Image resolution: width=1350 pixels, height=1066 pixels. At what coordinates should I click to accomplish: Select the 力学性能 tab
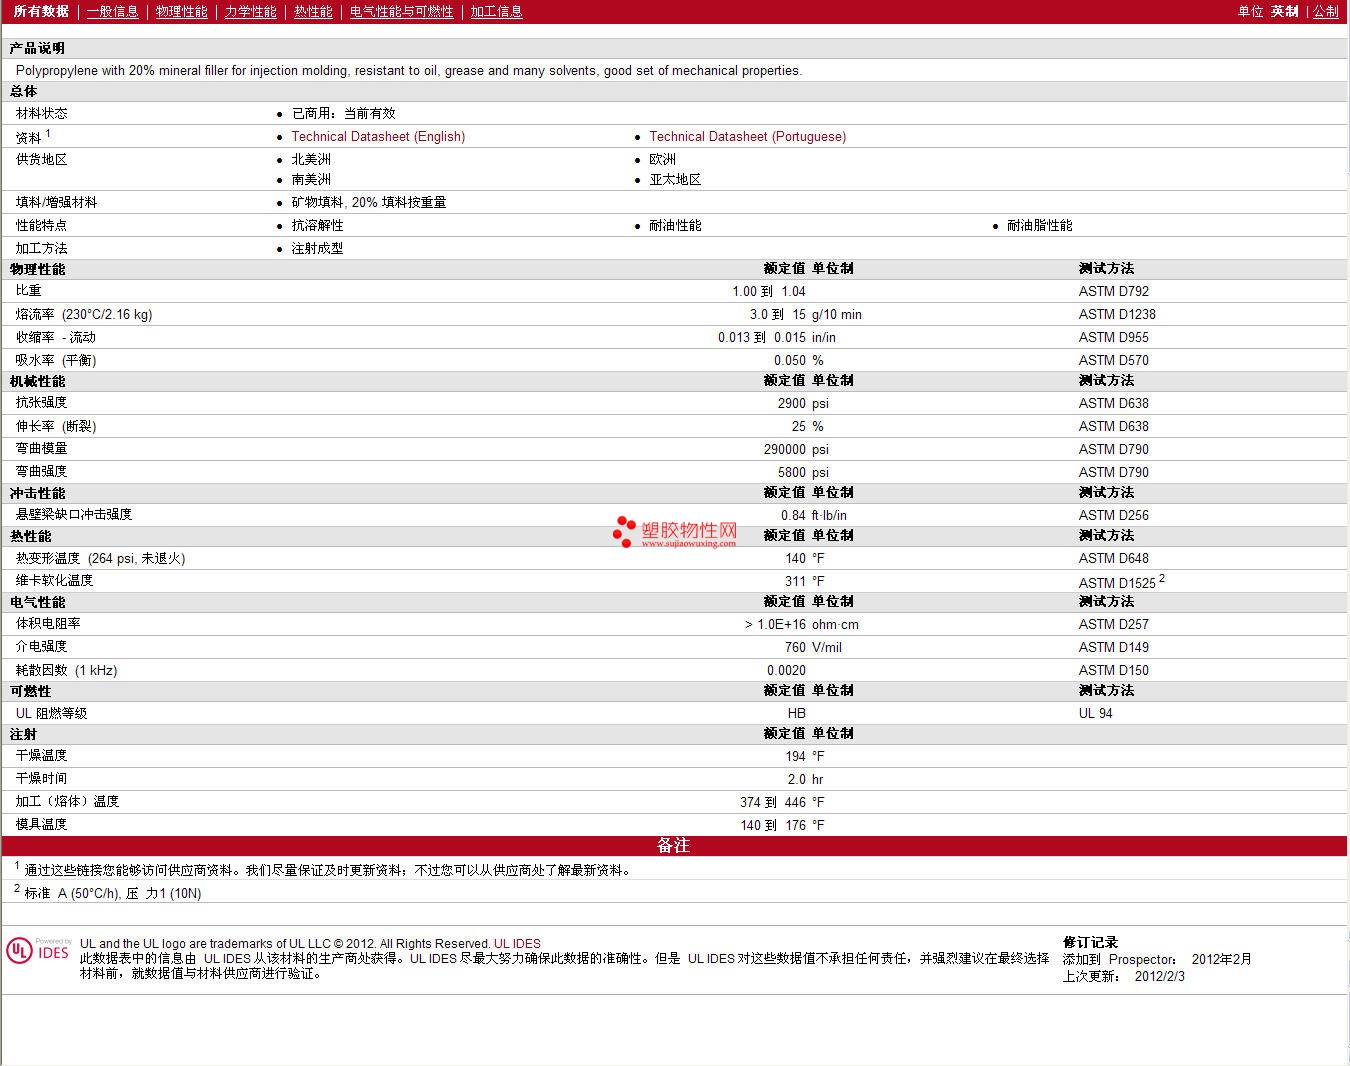pyautogui.click(x=250, y=12)
